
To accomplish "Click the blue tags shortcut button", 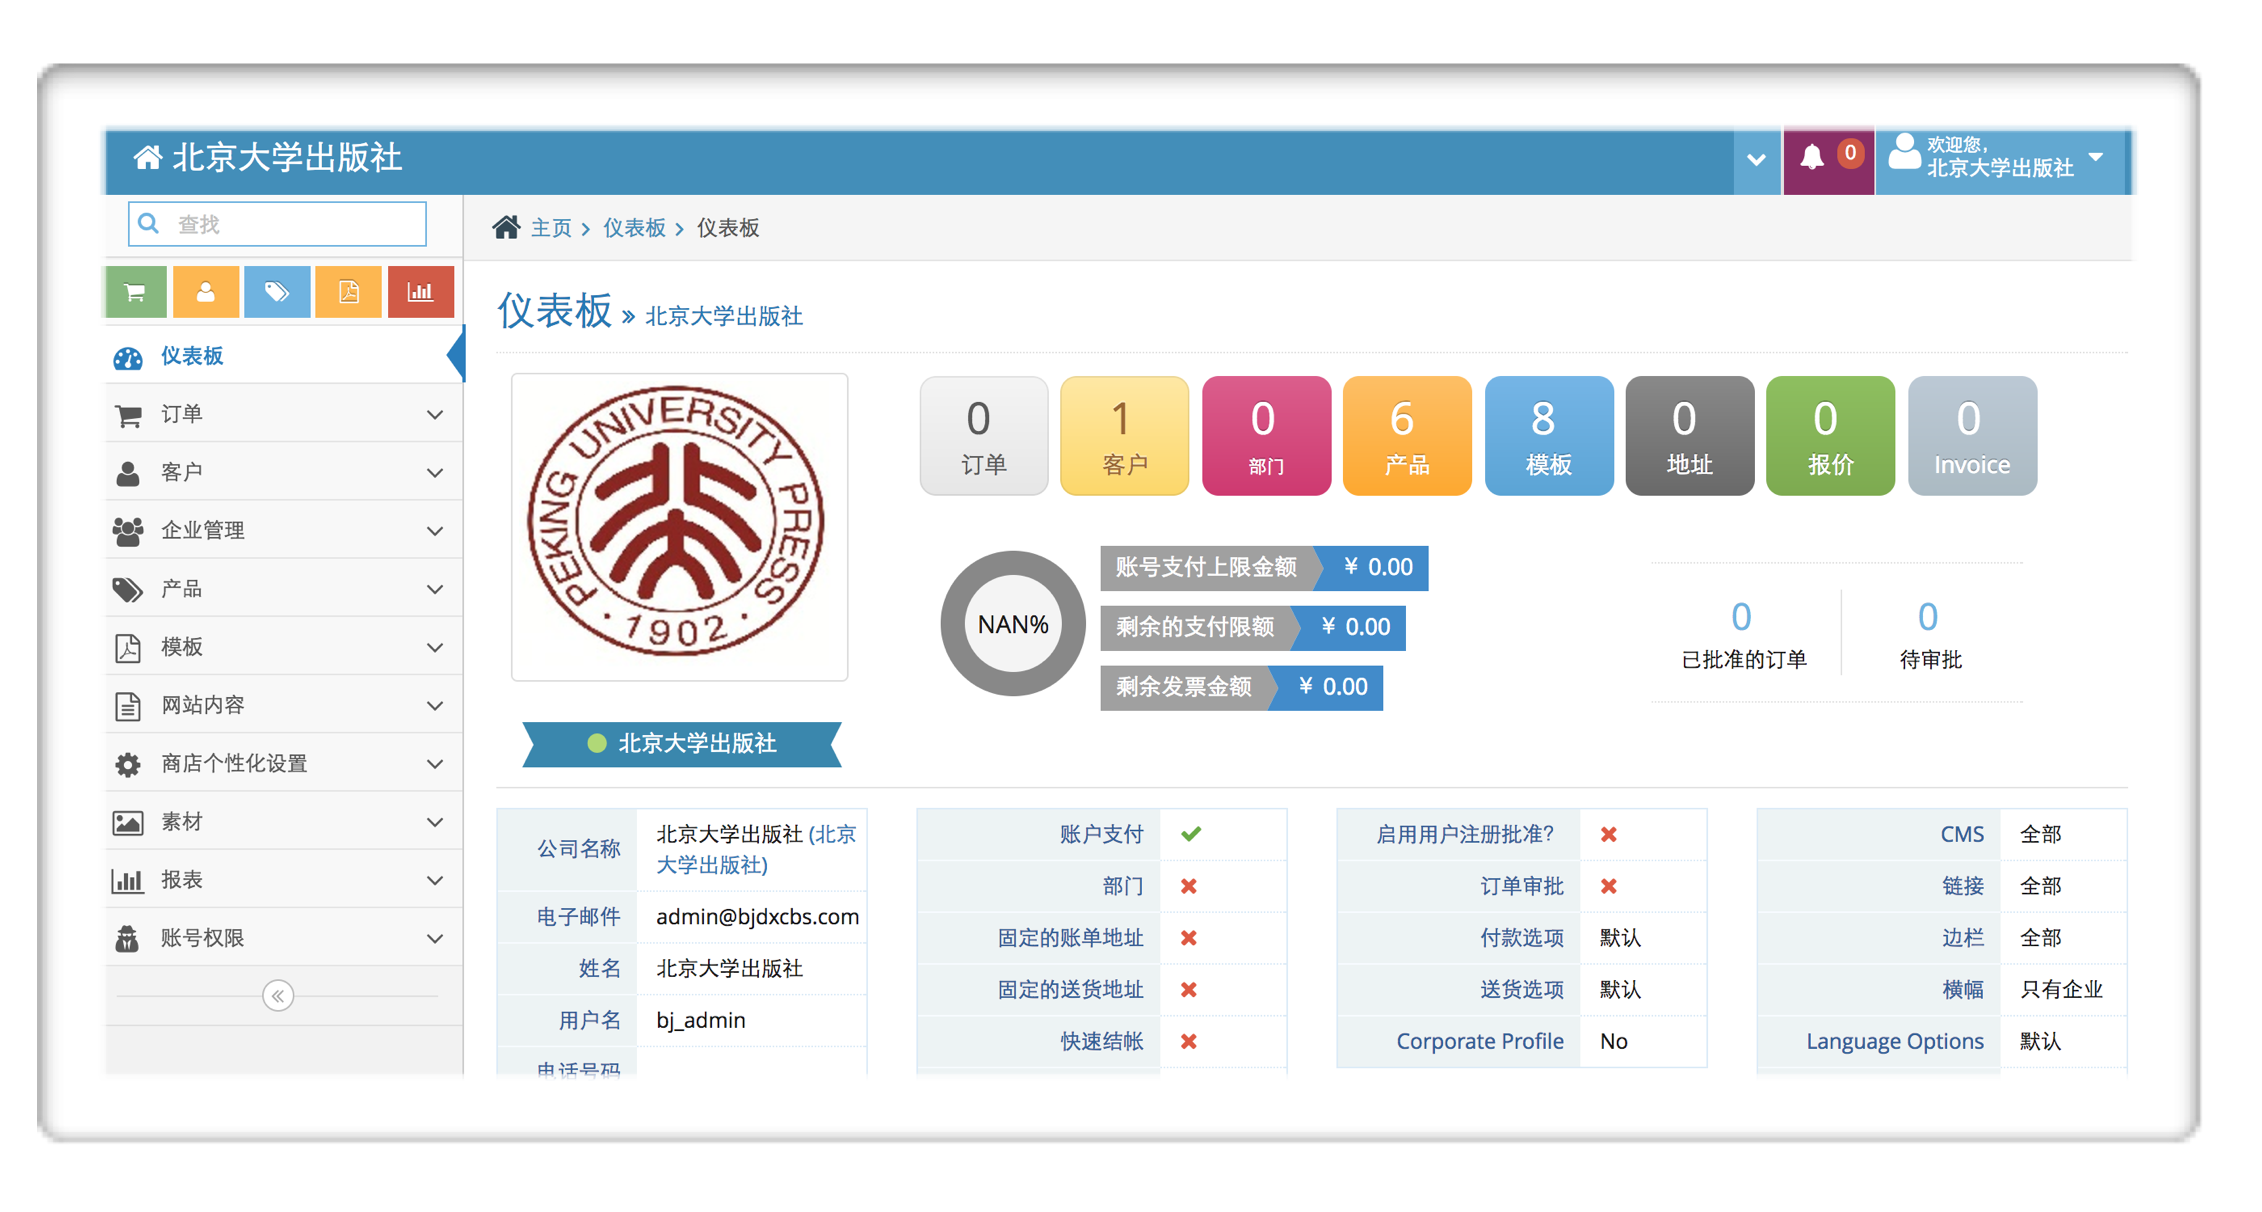I will (x=277, y=292).
